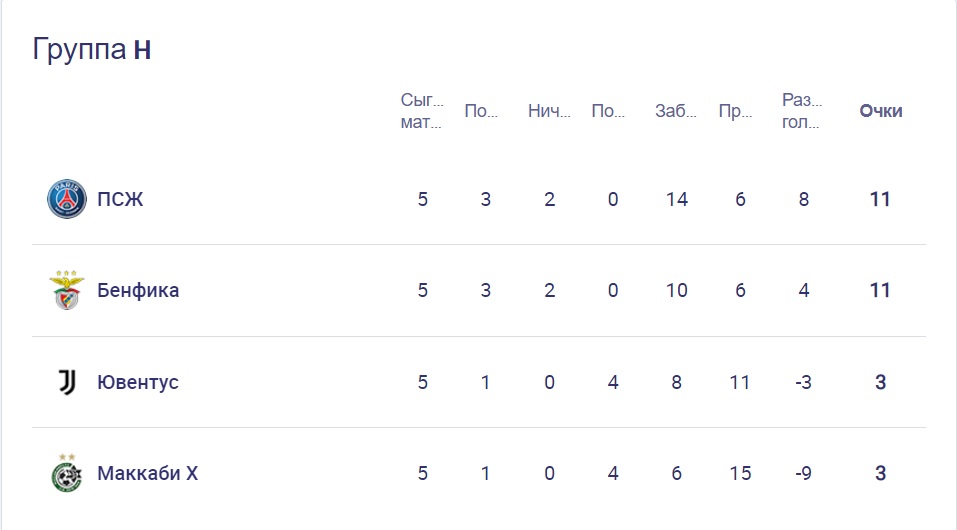Click the PSG club crest icon
This screenshot has height=530, width=957.
click(x=67, y=199)
